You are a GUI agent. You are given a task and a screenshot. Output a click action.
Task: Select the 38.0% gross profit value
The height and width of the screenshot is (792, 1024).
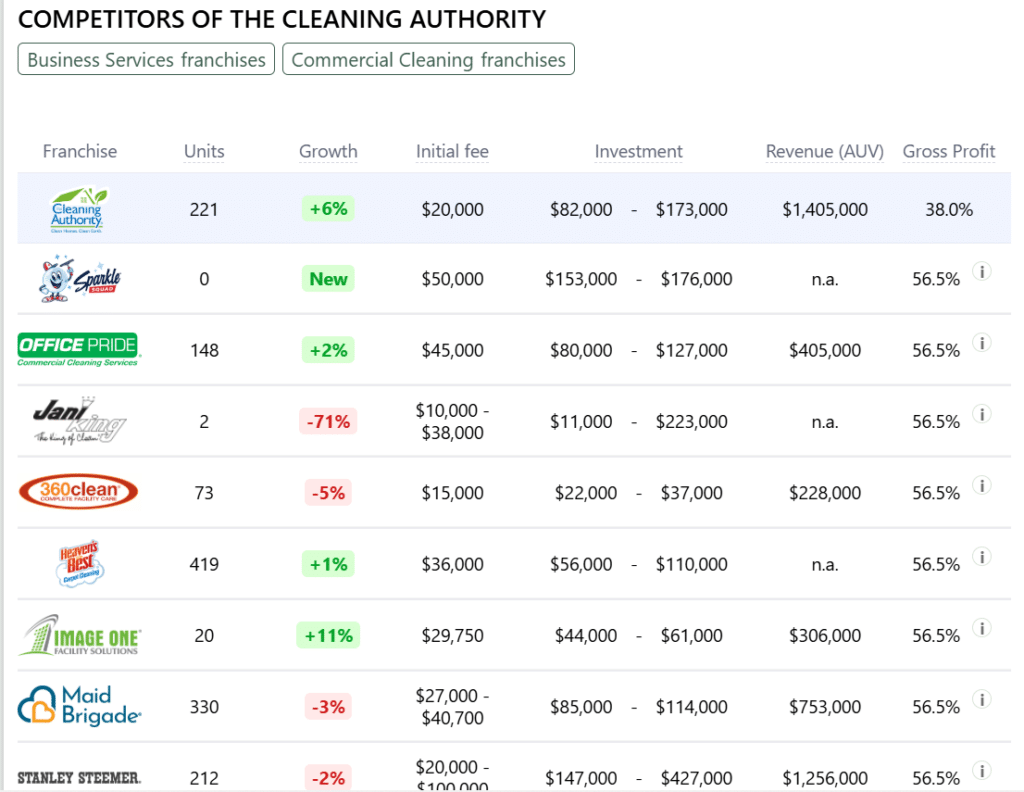948,210
